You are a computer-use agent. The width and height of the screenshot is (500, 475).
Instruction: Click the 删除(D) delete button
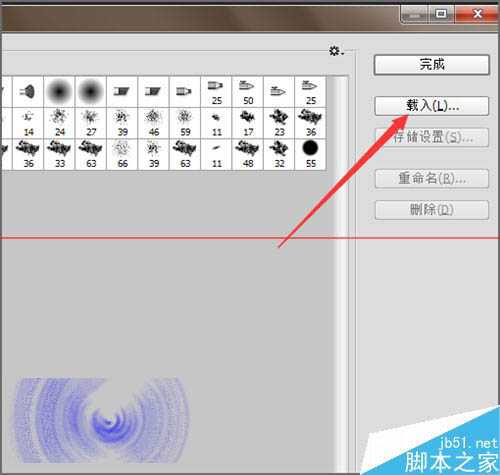[432, 210]
